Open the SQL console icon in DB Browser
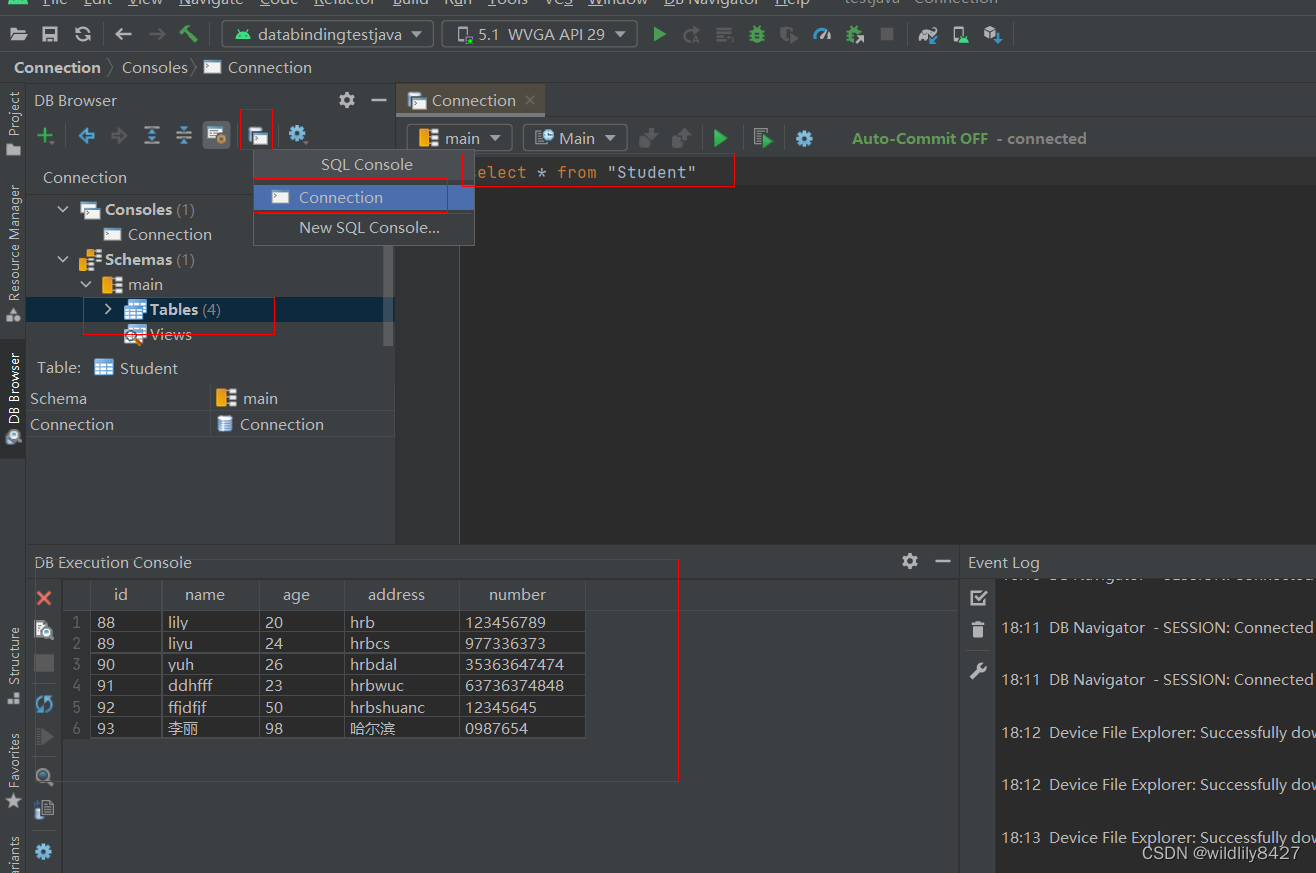This screenshot has height=873, width=1316. tap(258, 135)
